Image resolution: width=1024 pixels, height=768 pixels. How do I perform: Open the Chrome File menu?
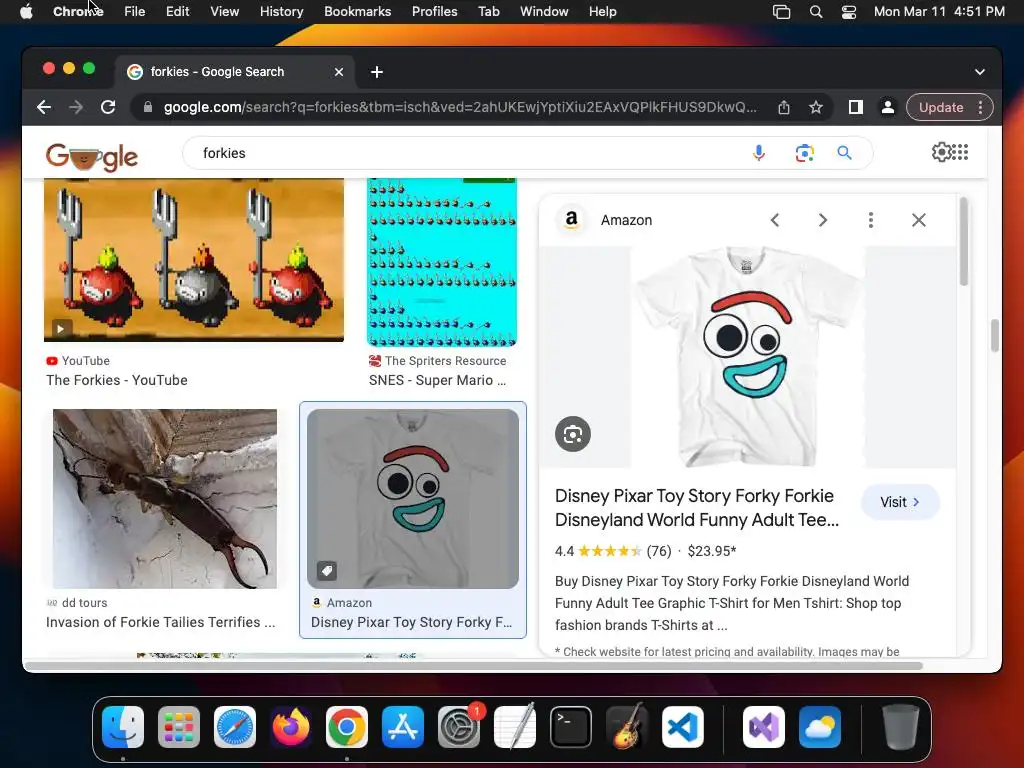135,11
